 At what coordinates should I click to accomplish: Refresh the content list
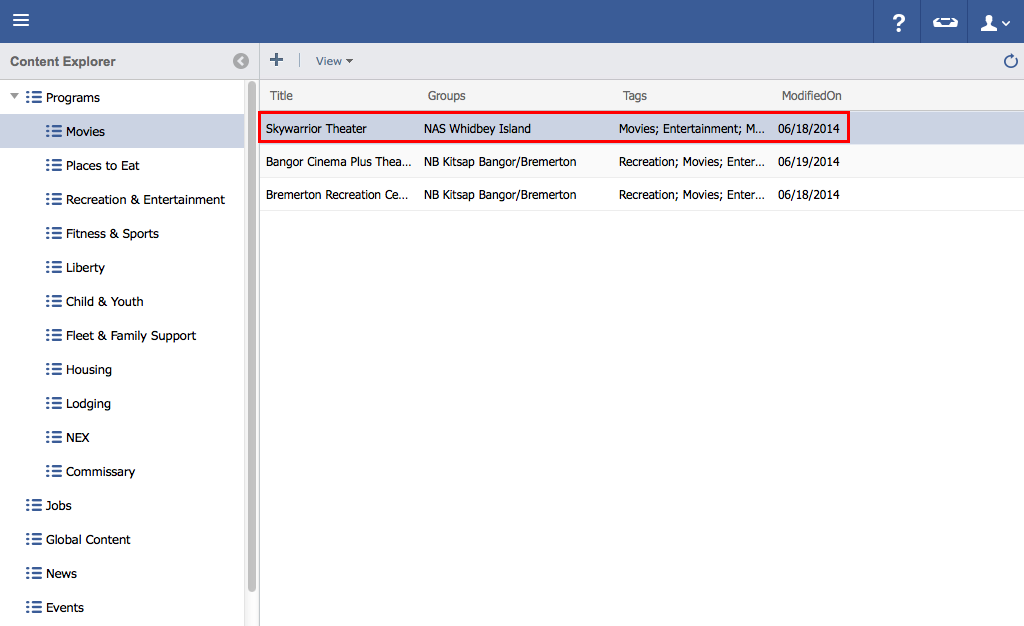tap(1010, 62)
